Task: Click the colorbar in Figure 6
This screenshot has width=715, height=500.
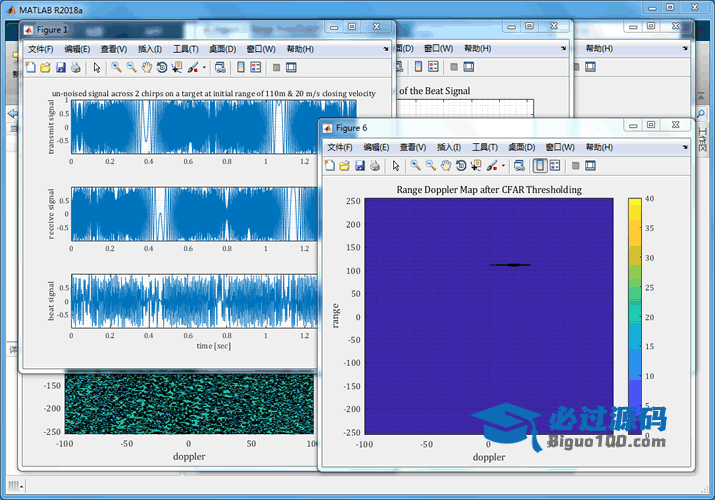Action: [x=635, y=316]
